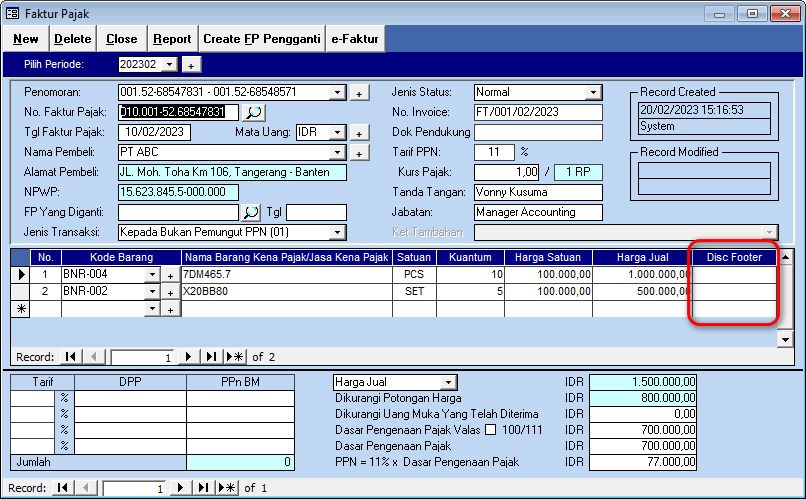The width and height of the screenshot is (806, 499).
Task: Toggle the 100/111 checkbox
Action: (489, 430)
